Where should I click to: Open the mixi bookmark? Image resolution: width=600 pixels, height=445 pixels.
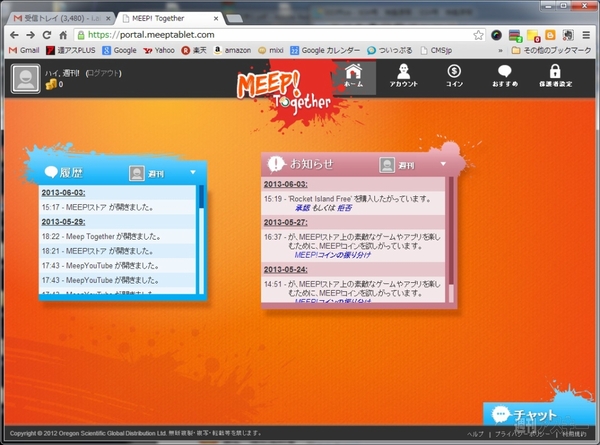coord(271,50)
